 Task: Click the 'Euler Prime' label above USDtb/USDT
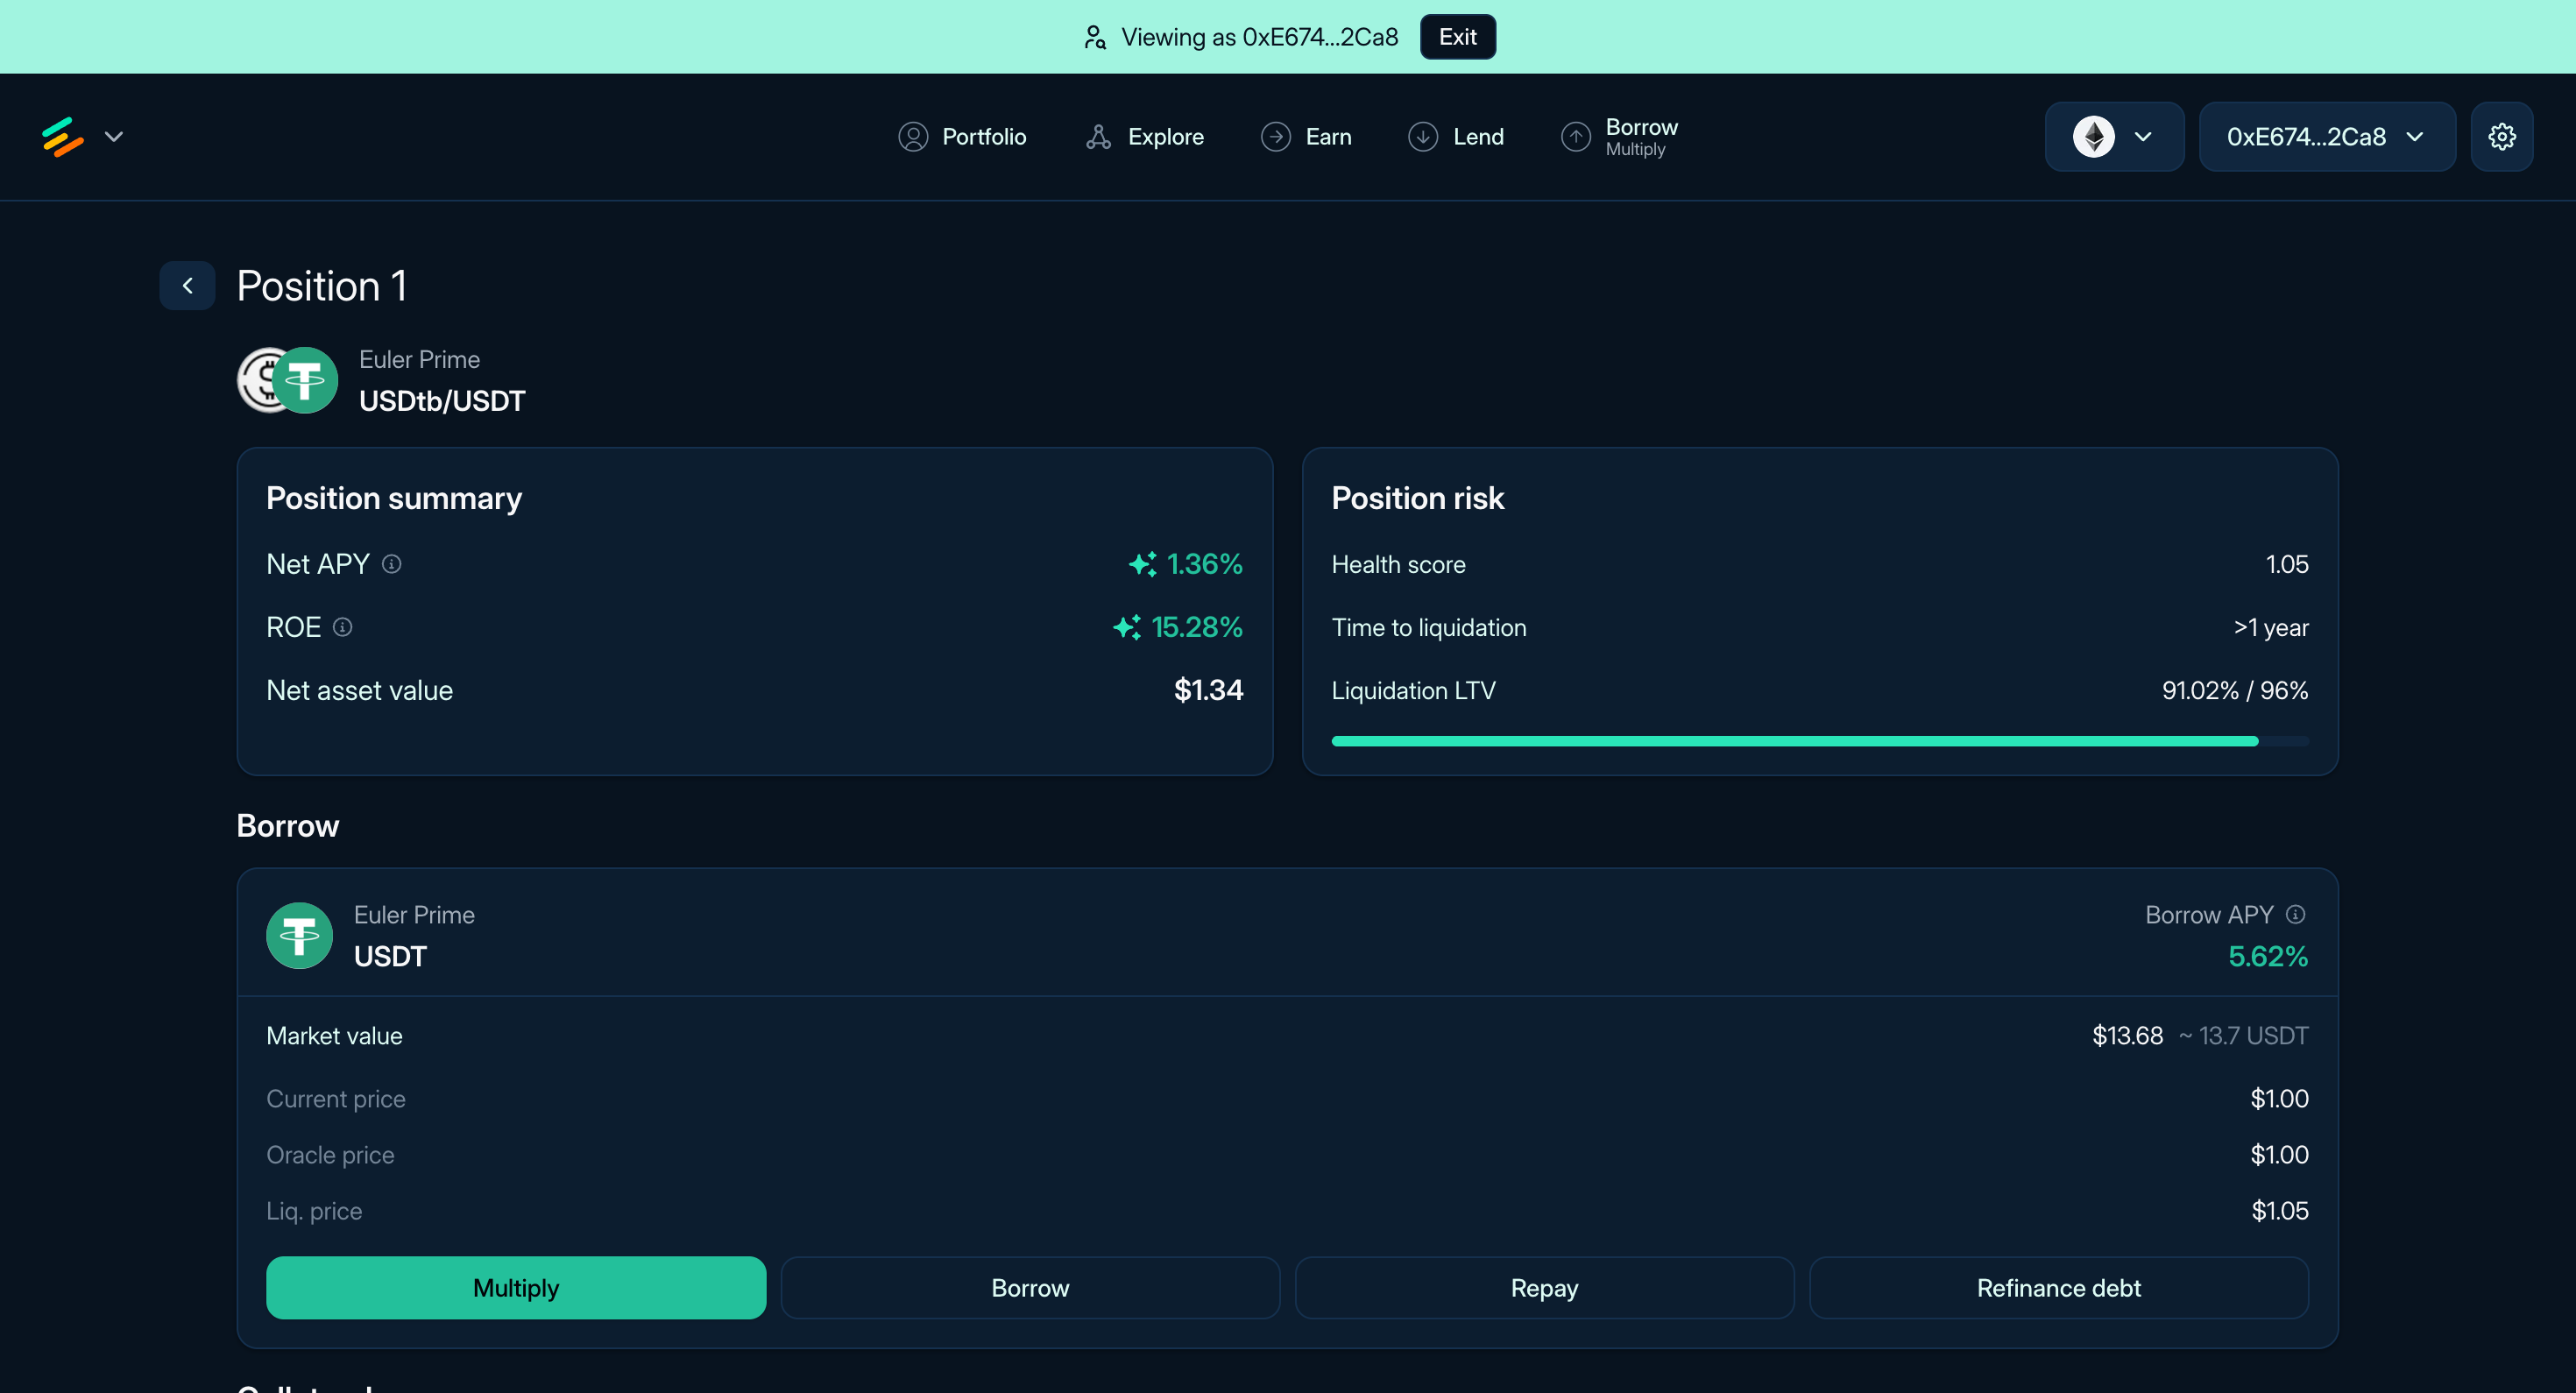(419, 359)
